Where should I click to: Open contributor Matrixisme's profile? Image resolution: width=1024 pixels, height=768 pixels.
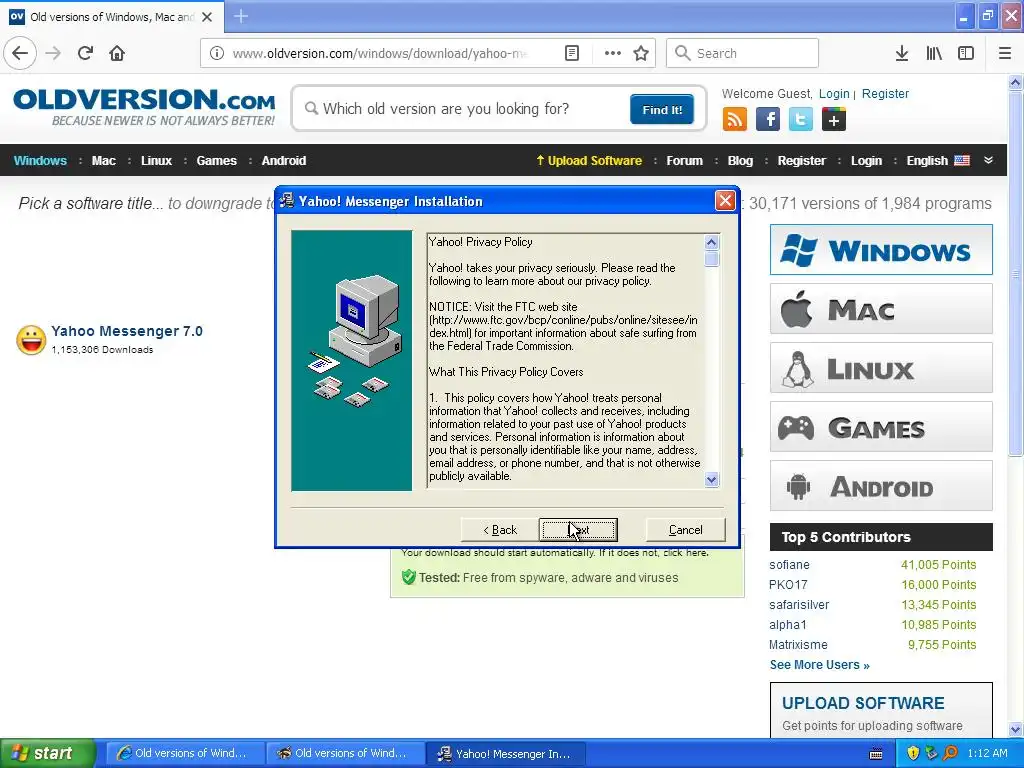tap(798, 645)
